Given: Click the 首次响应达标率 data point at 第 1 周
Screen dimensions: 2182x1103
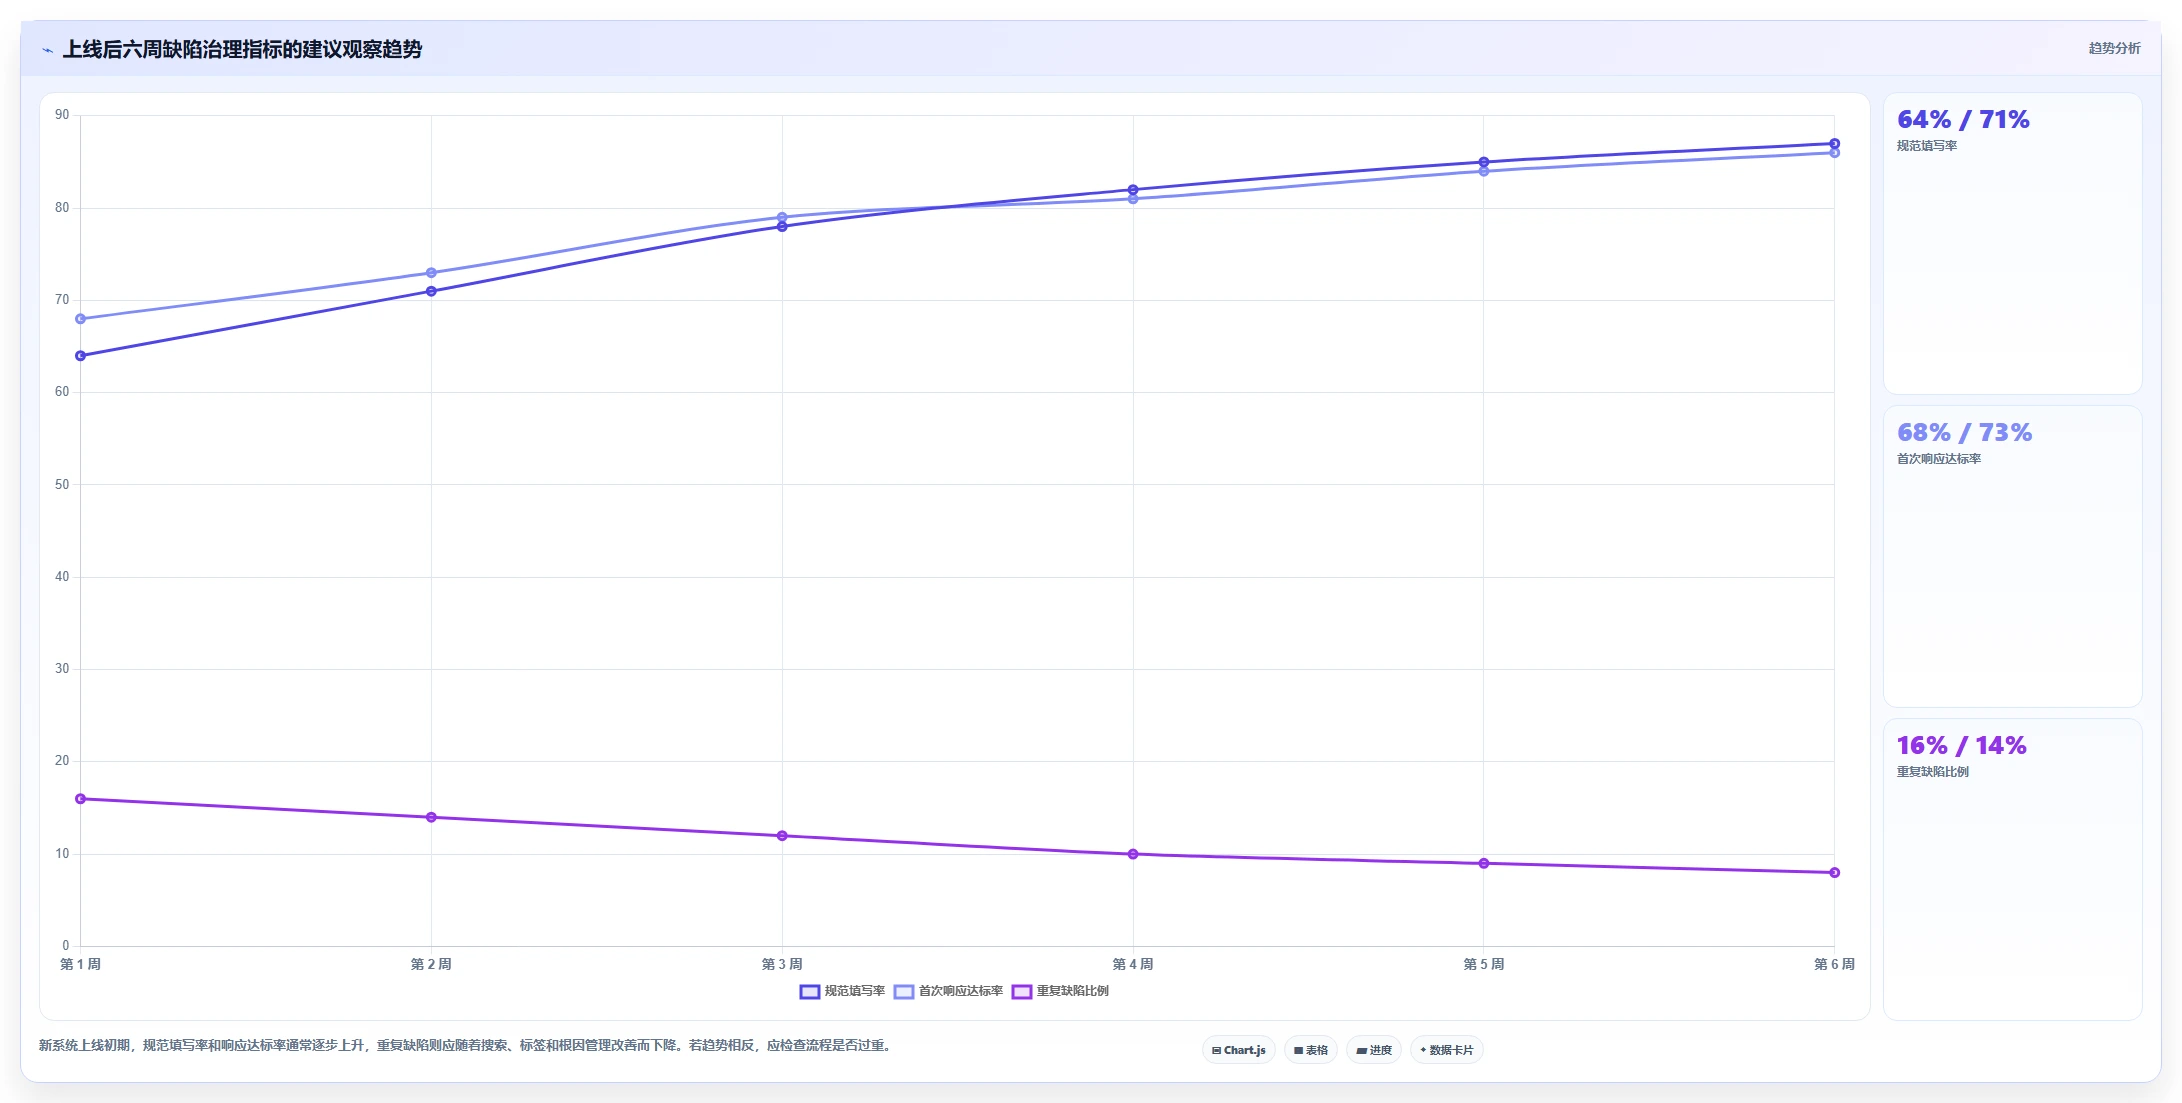Looking at the screenshot, I should click(x=81, y=319).
